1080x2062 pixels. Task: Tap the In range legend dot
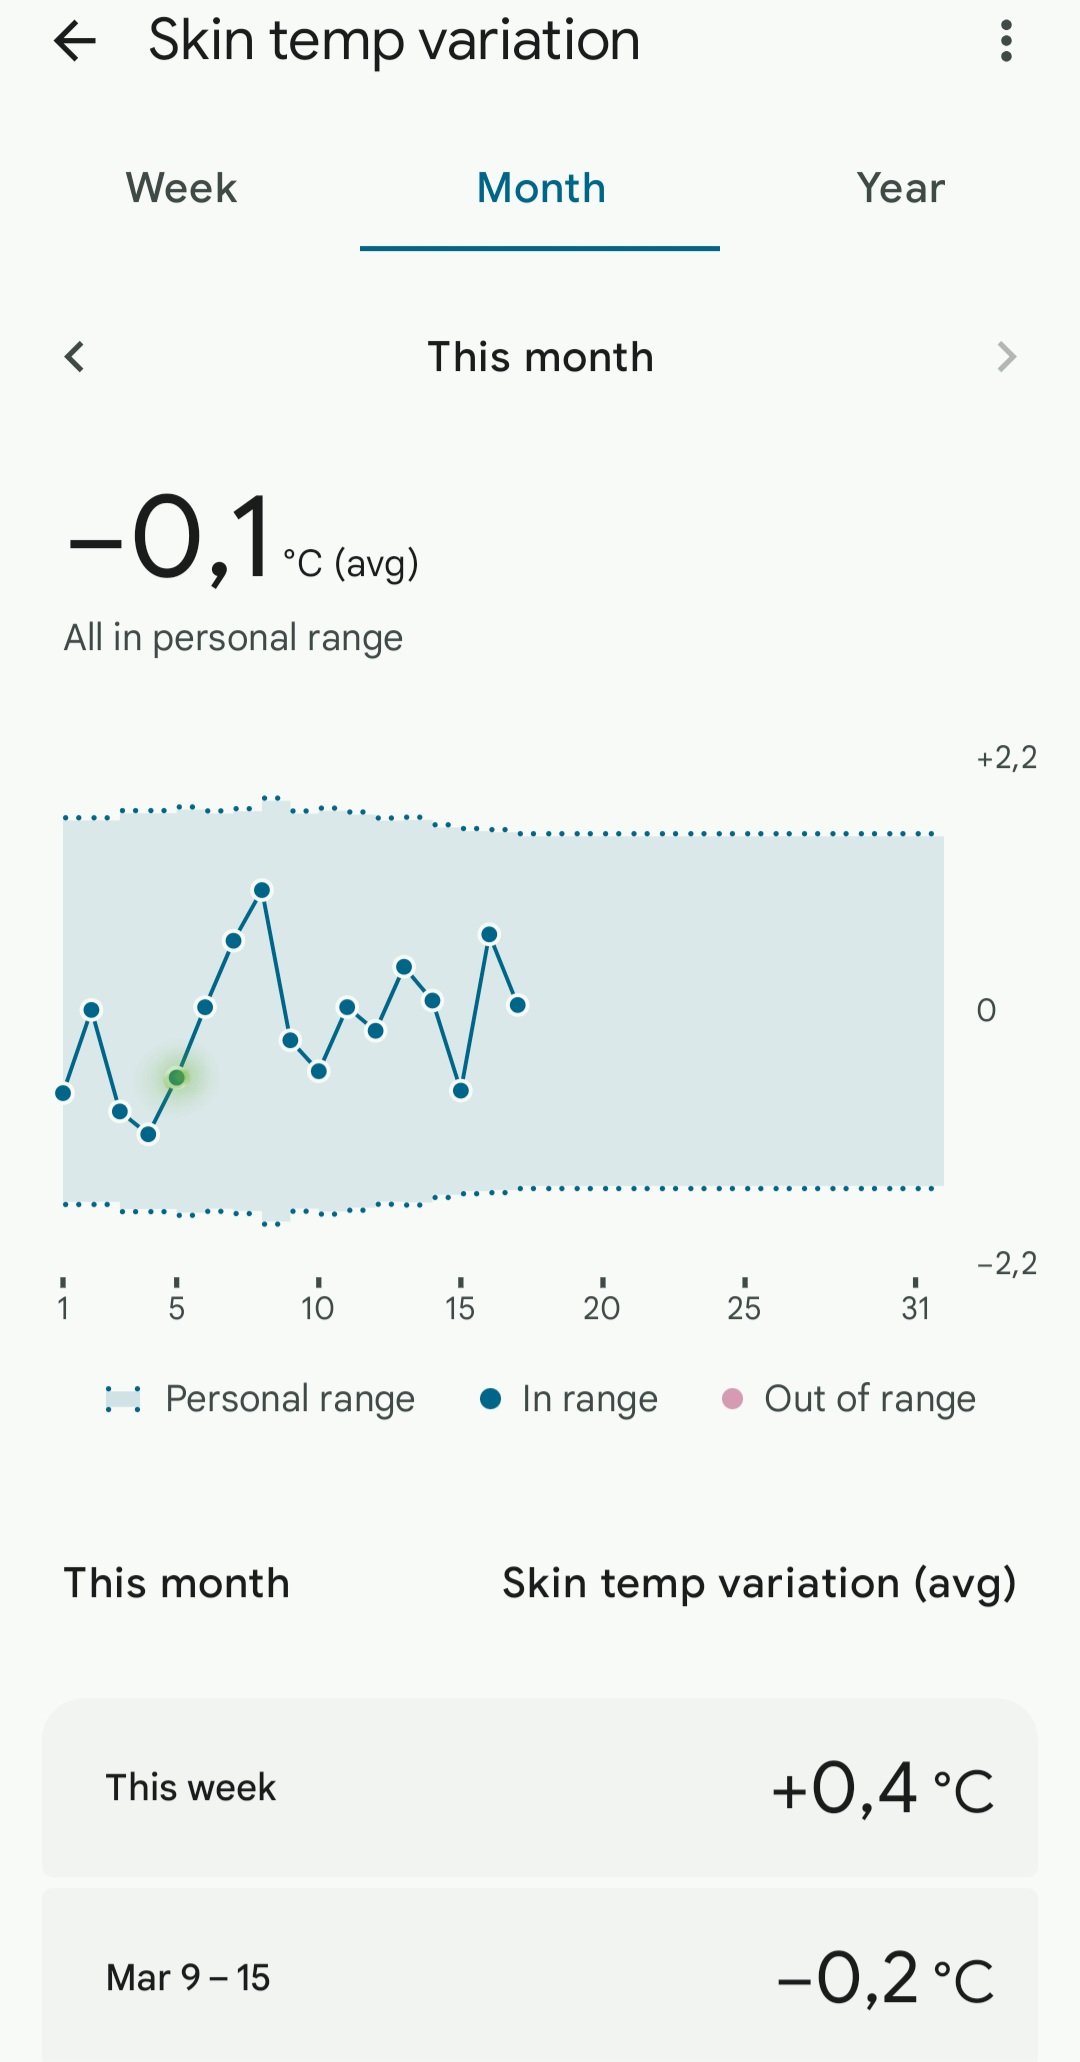(x=490, y=1399)
